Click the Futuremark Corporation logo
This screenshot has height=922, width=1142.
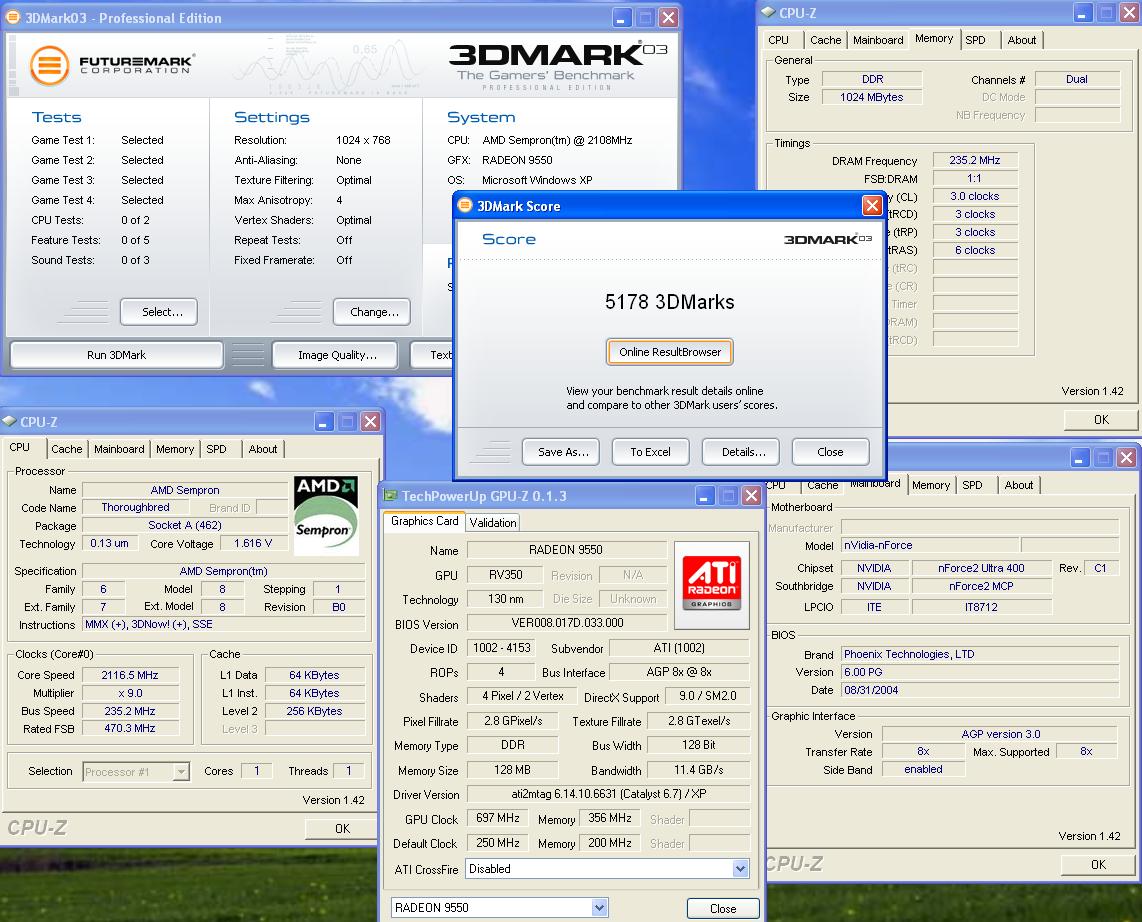[x=112, y=65]
